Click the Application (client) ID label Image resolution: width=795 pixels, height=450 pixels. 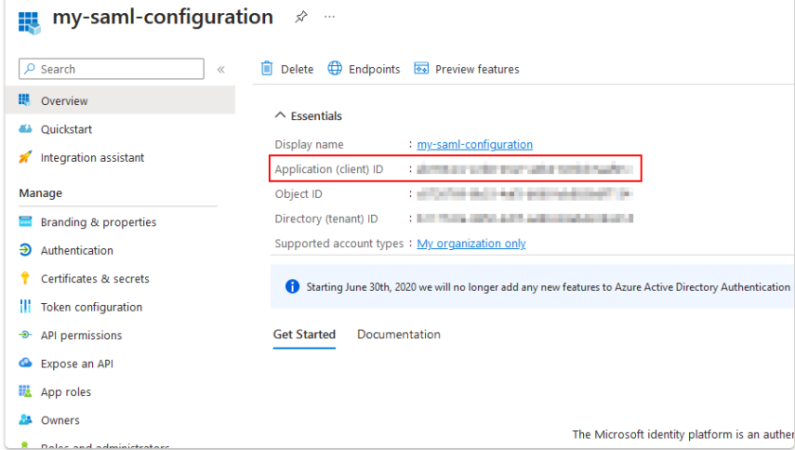(329, 169)
